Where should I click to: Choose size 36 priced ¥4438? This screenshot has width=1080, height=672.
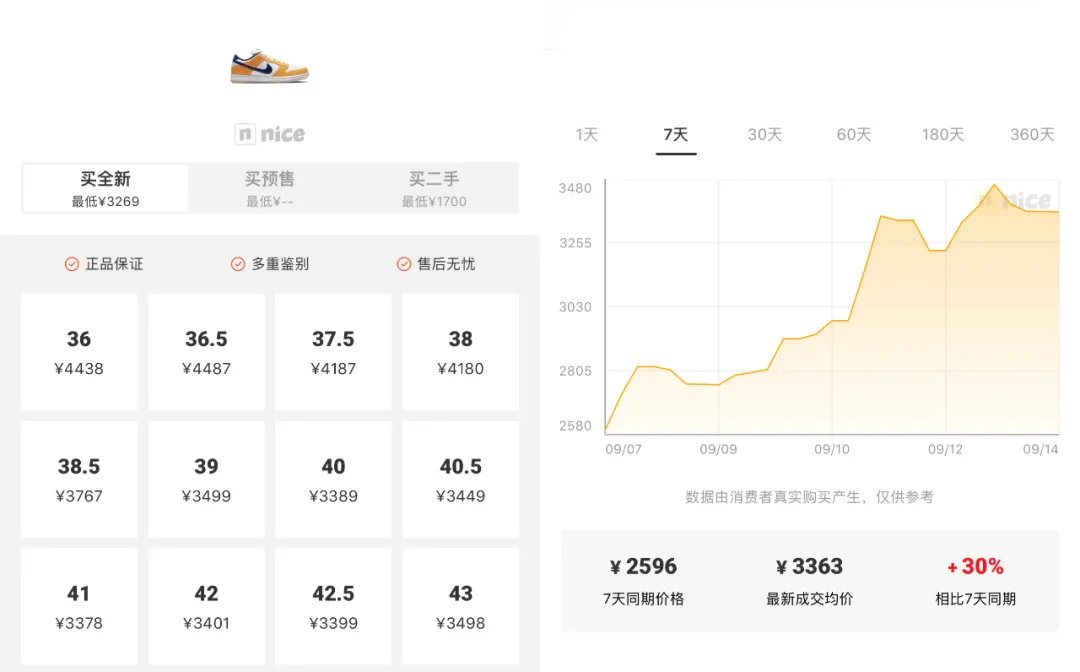(x=79, y=352)
